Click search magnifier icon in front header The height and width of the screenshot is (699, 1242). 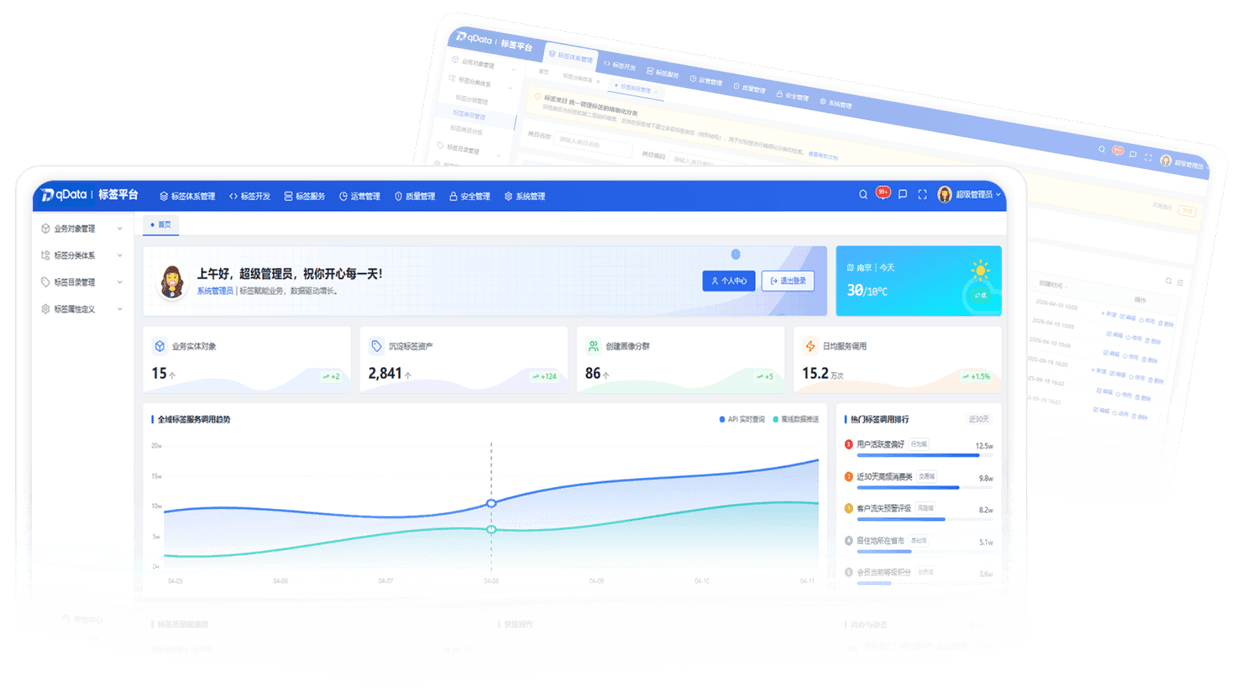[863, 195]
